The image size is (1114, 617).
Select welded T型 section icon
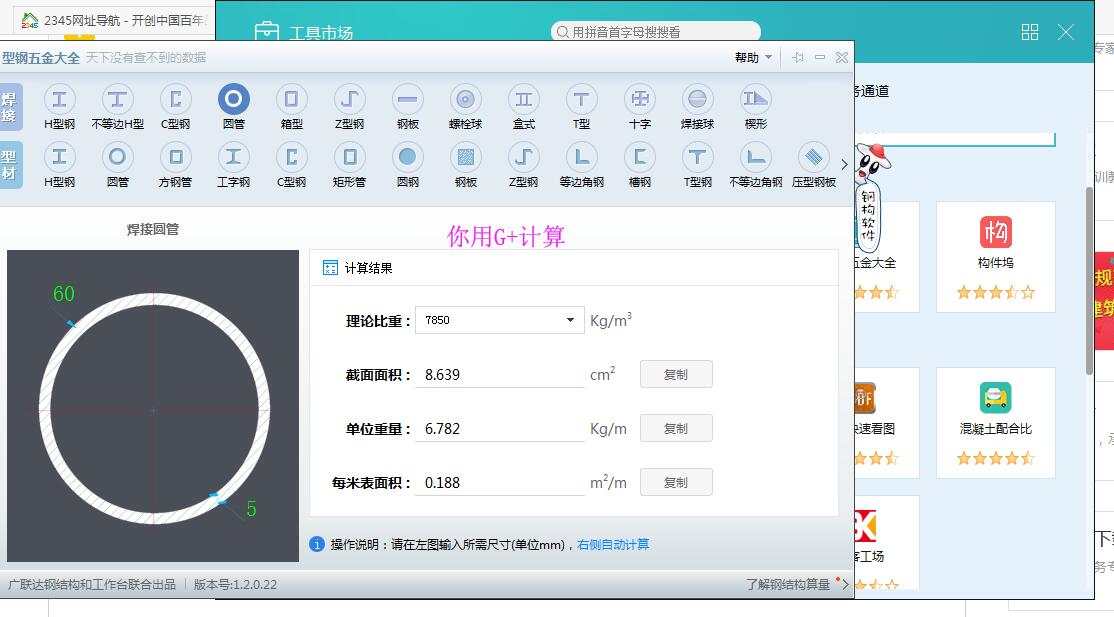point(581,100)
